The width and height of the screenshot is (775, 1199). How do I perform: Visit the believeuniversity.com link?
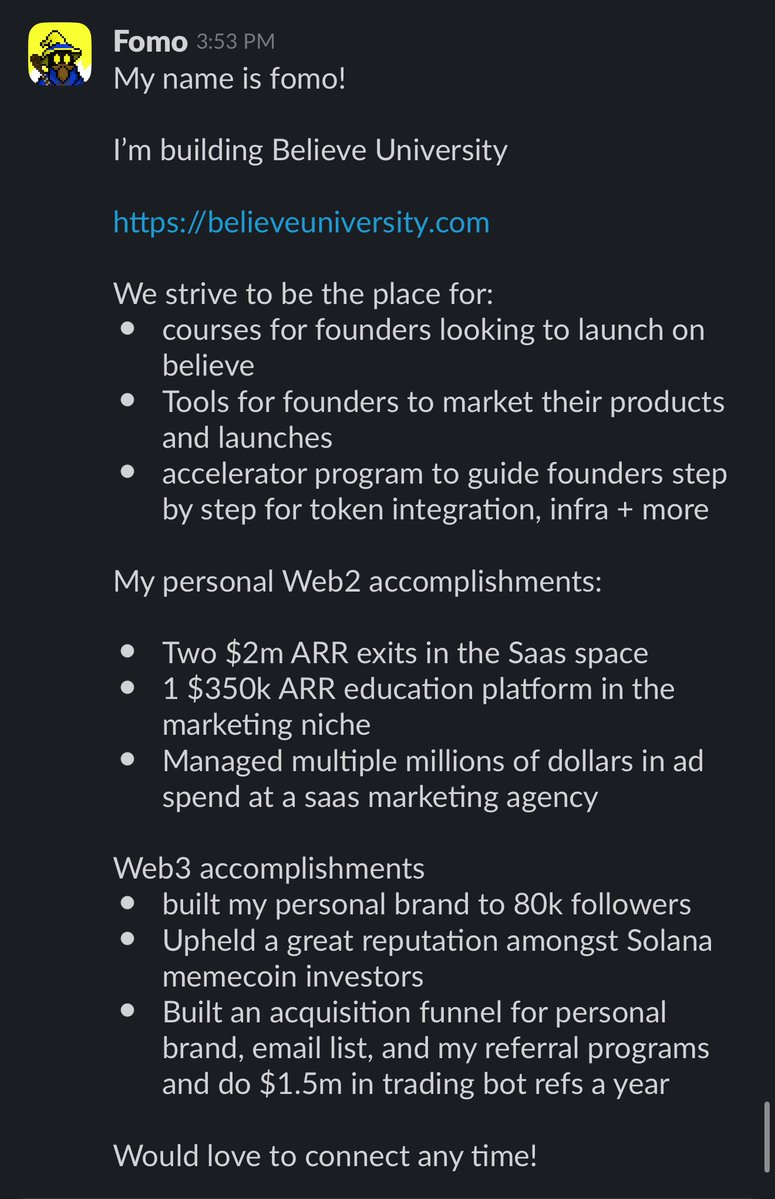[x=301, y=223]
